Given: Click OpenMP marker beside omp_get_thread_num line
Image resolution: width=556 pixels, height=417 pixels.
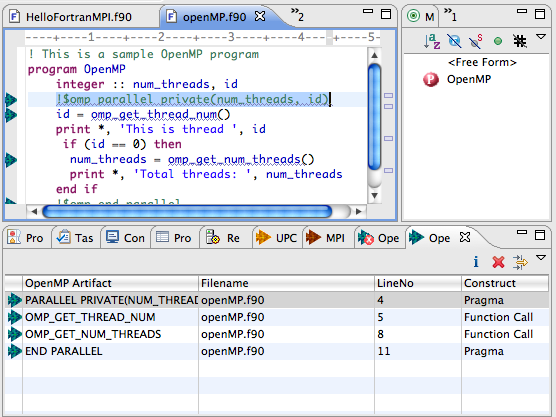Looking at the screenshot, I should [x=11, y=115].
